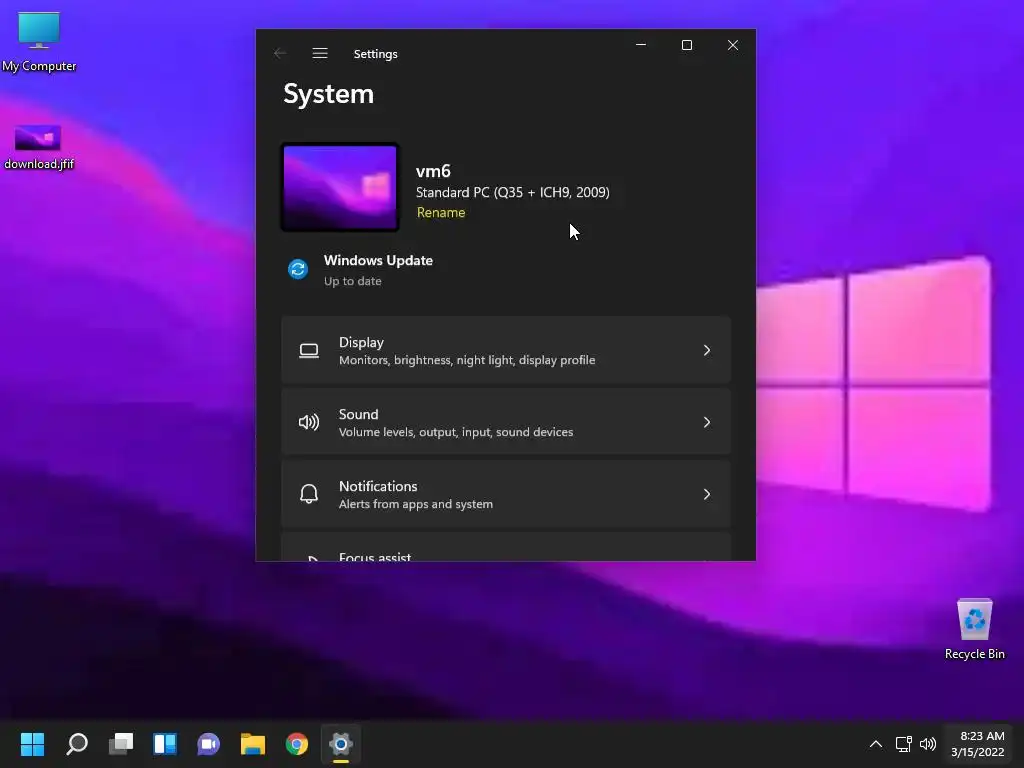Open Display settings row
The width and height of the screenshot is (1024, 768).
[505, 351]
